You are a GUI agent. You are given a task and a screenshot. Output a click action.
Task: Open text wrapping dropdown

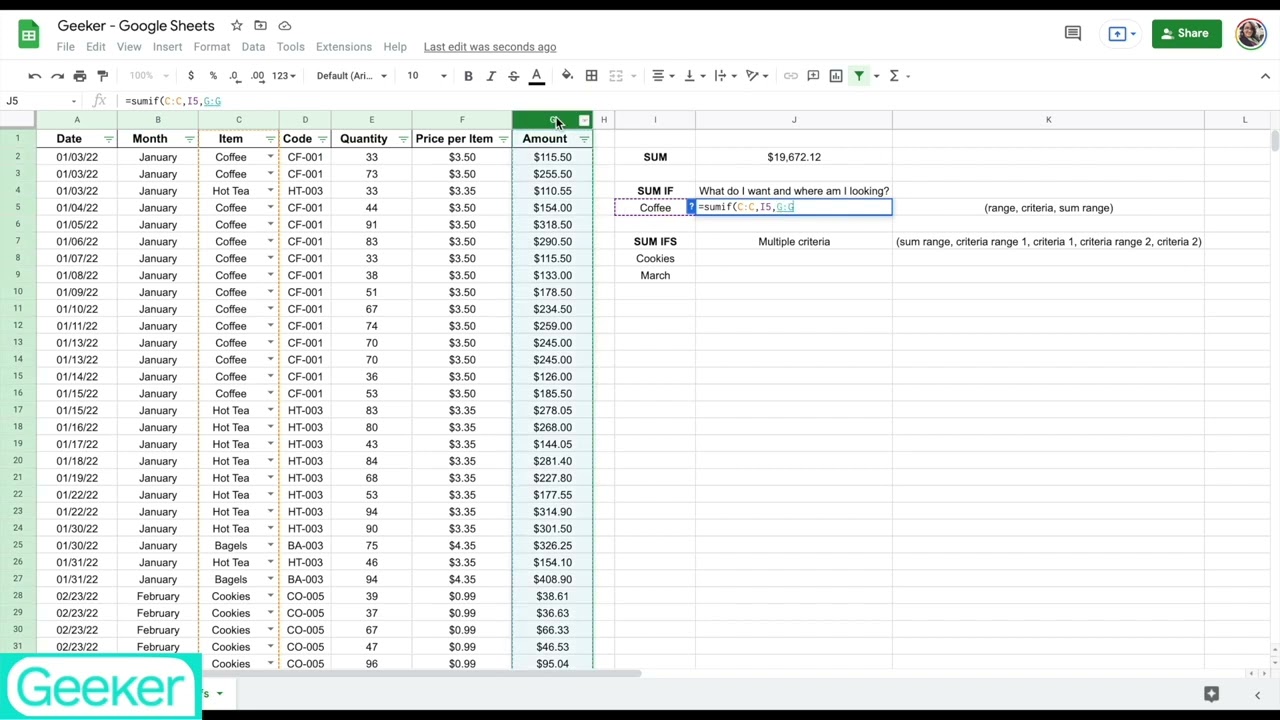725,76
